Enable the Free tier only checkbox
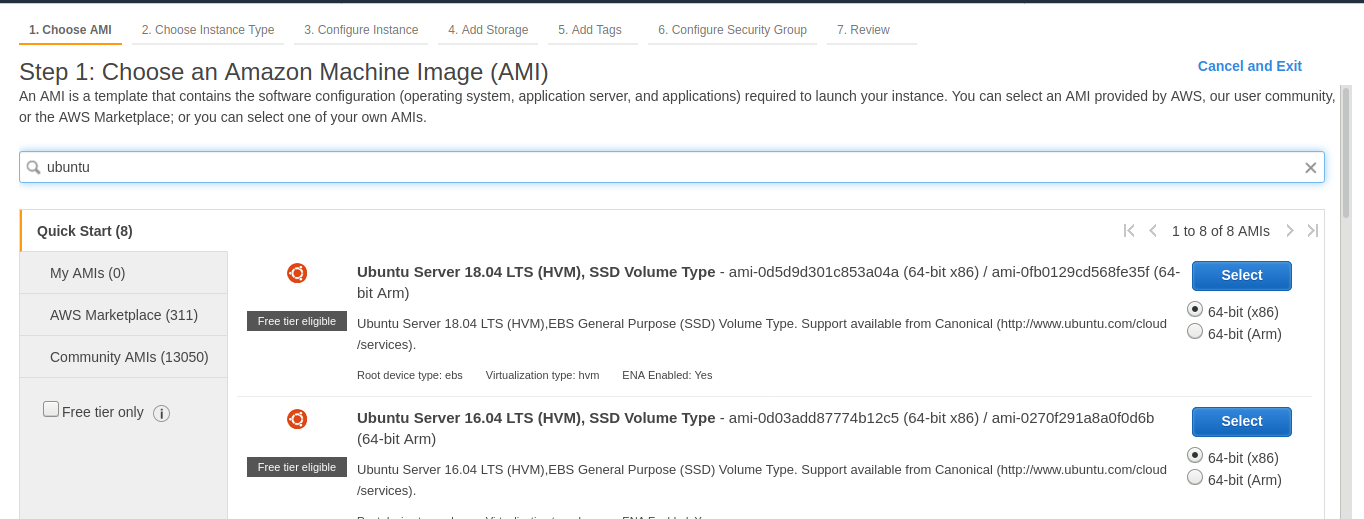 point(51,409)
